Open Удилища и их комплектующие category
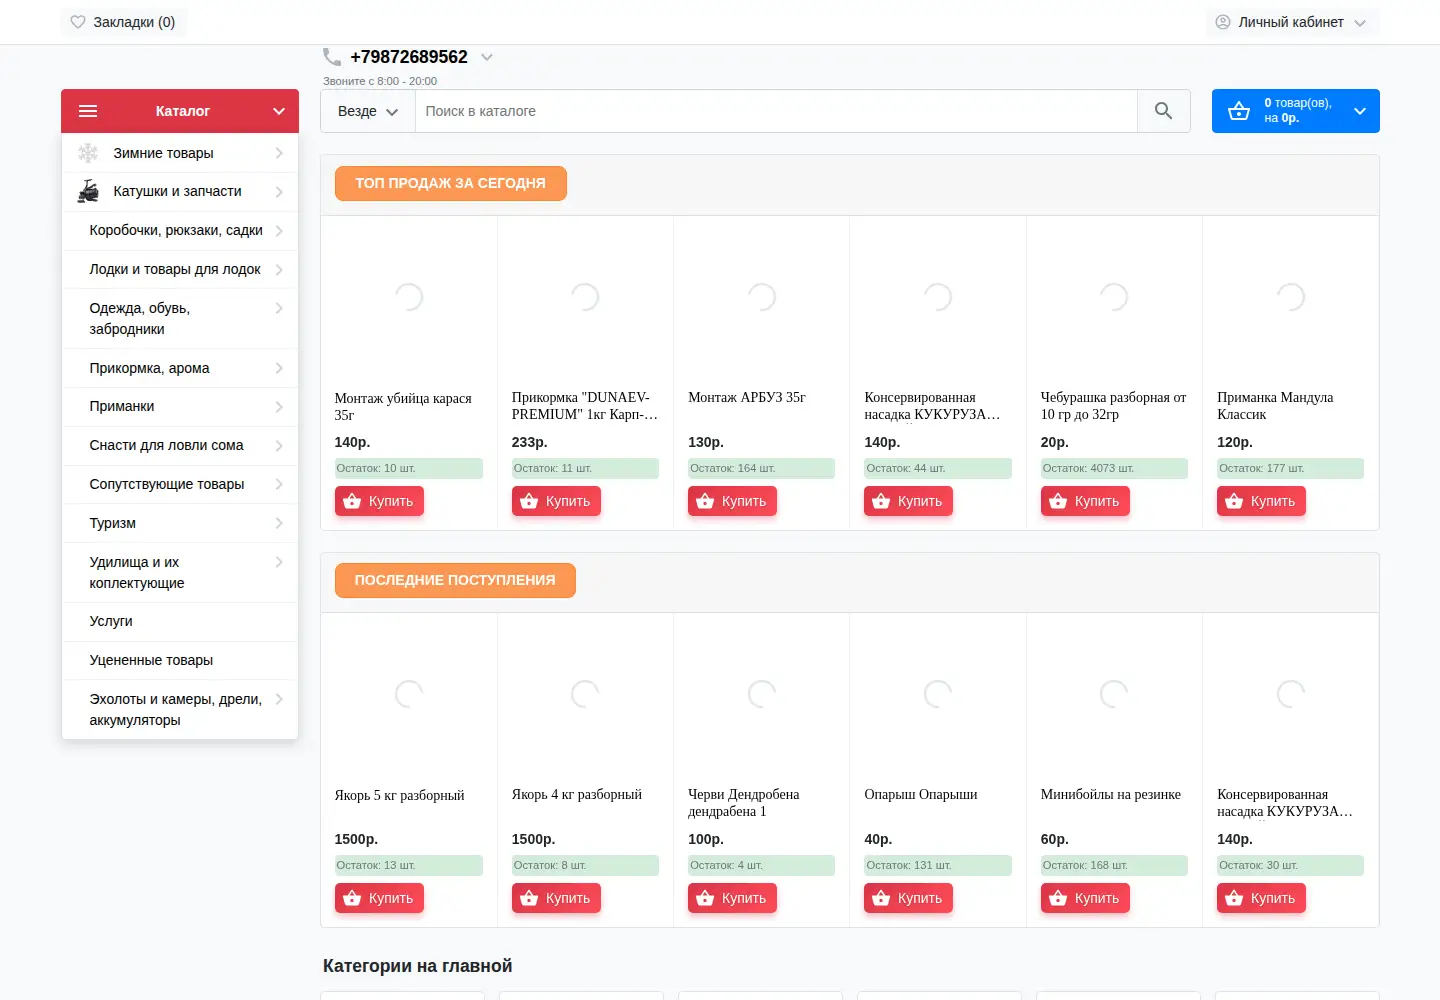 point(180,573)
